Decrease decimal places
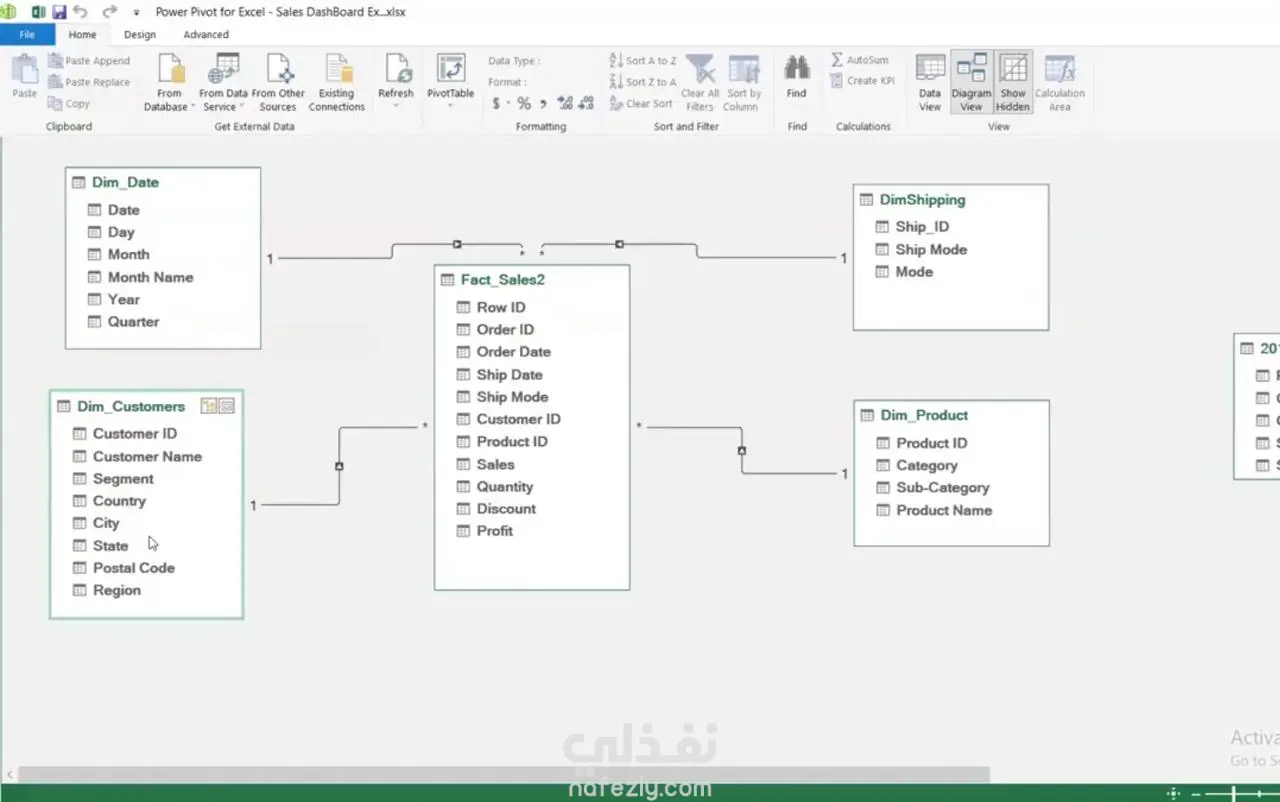The image size is (1280, 802). tap(586, 103)
